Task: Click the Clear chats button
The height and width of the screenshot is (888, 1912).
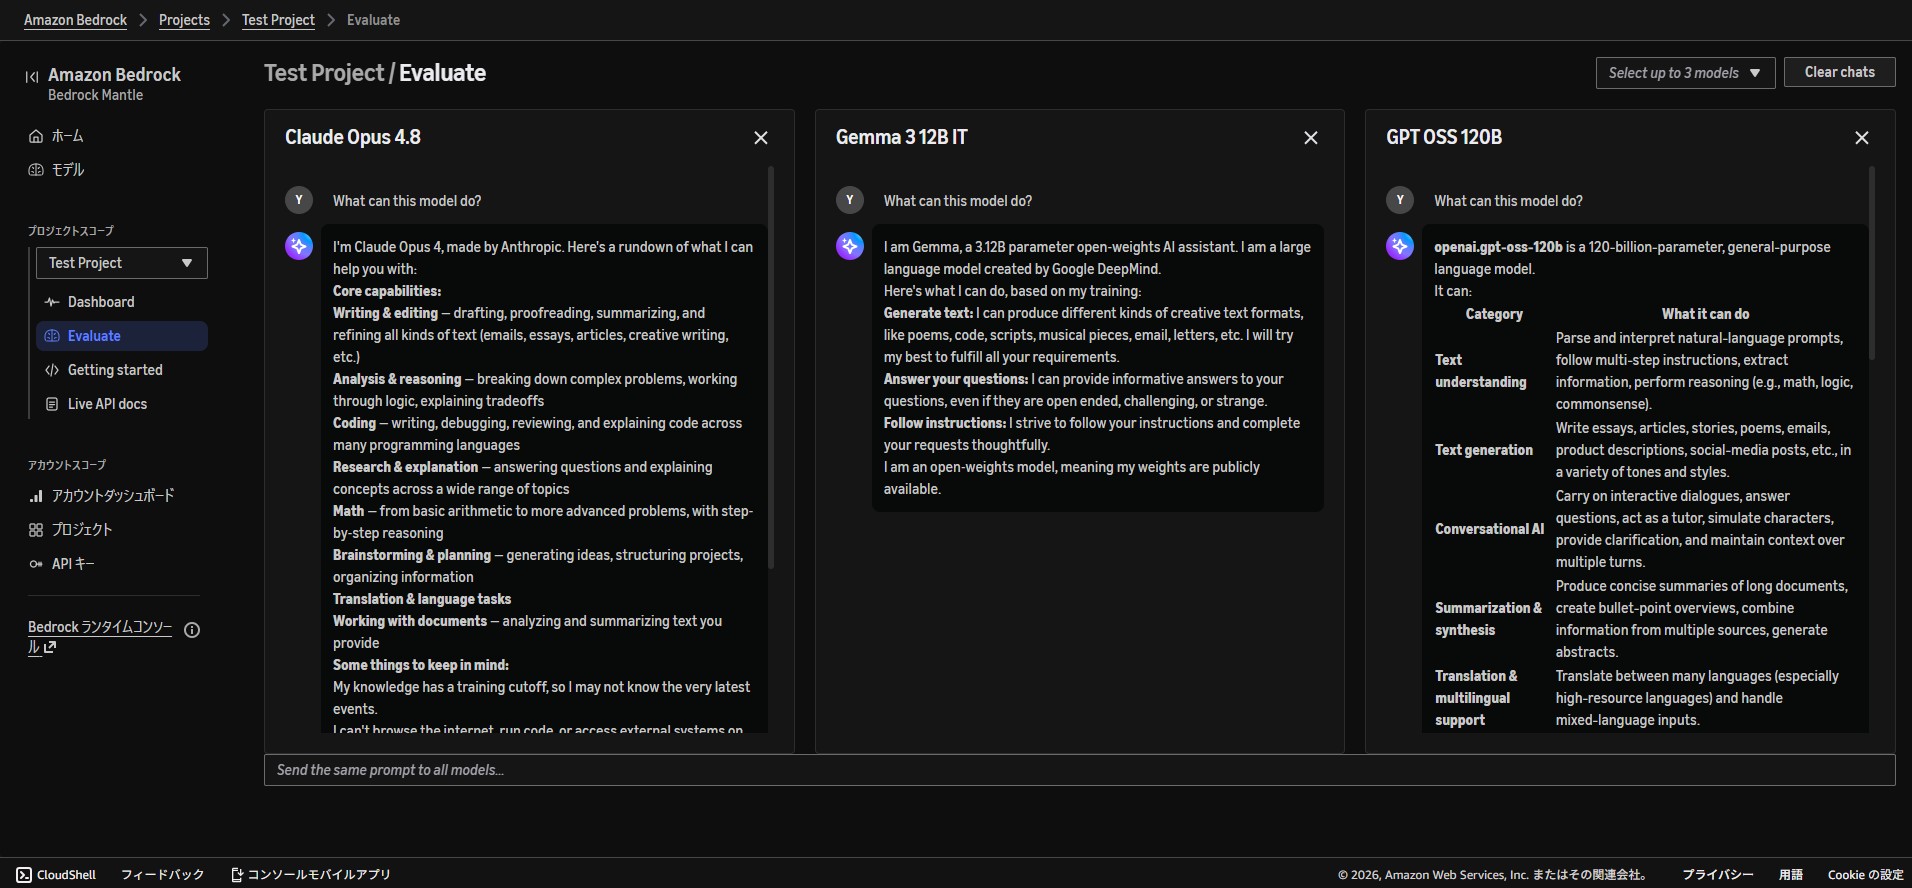Action: [x=1839, y=72]
